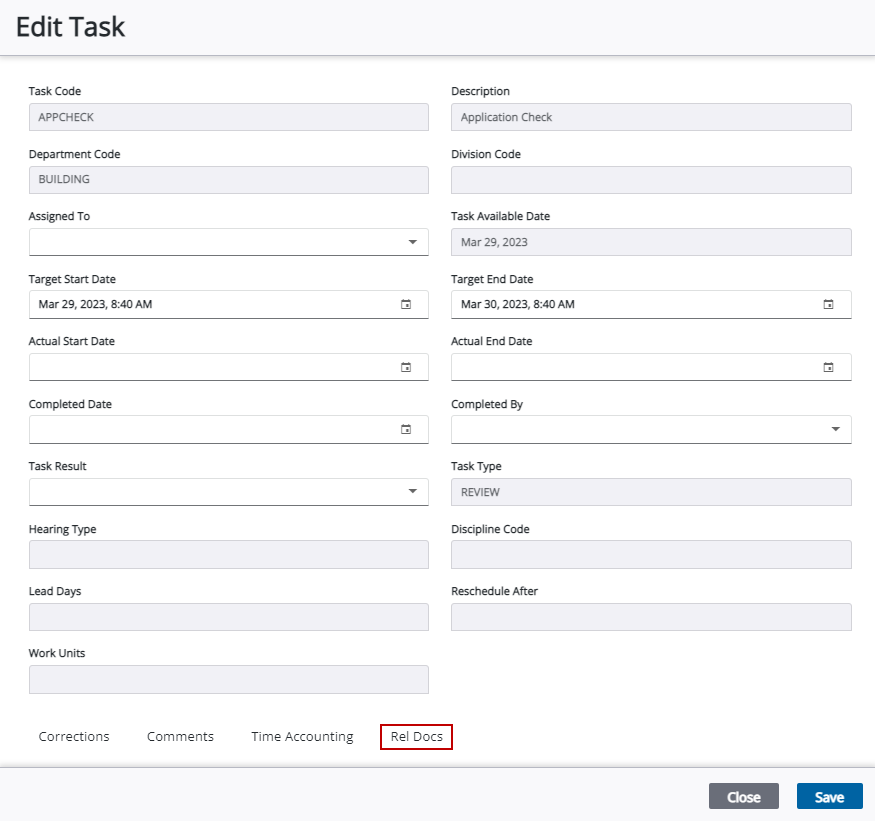875x821 pixels.
Task: Open the Rel Docs tab
Action: [416, 737]
